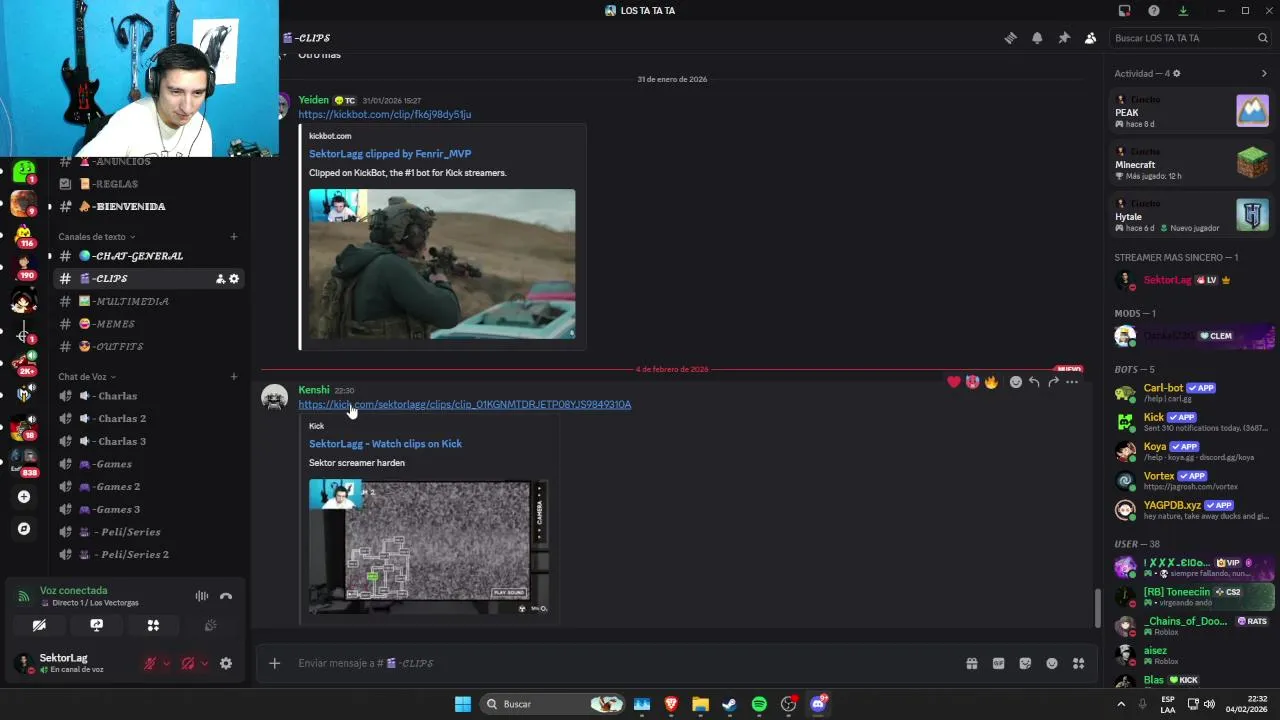The height and width of the screenshot is (720, 1280).
Task: Open the kick.com clip link from Kenshi
Action: click(x=464, y=405)
